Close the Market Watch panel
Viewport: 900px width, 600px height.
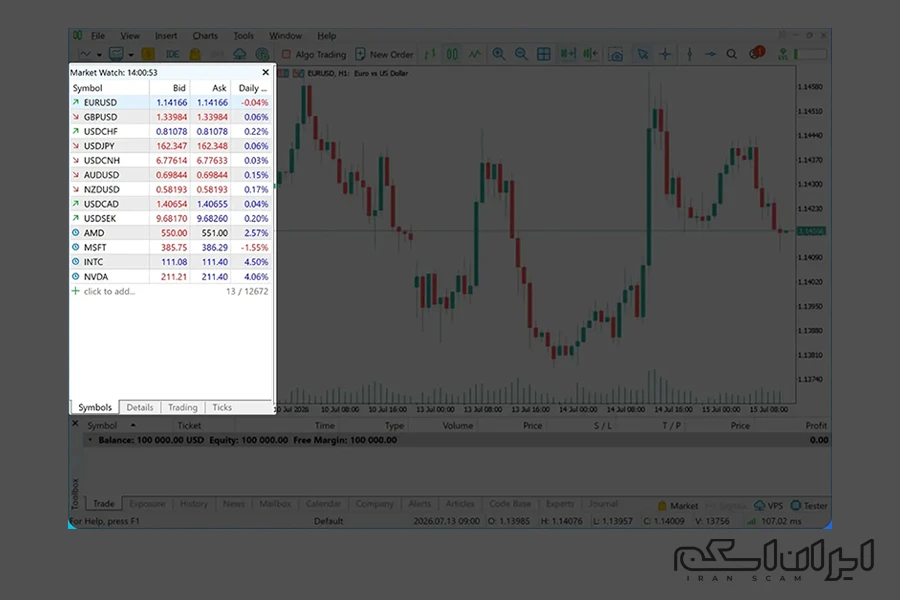(x=265, y=72)
